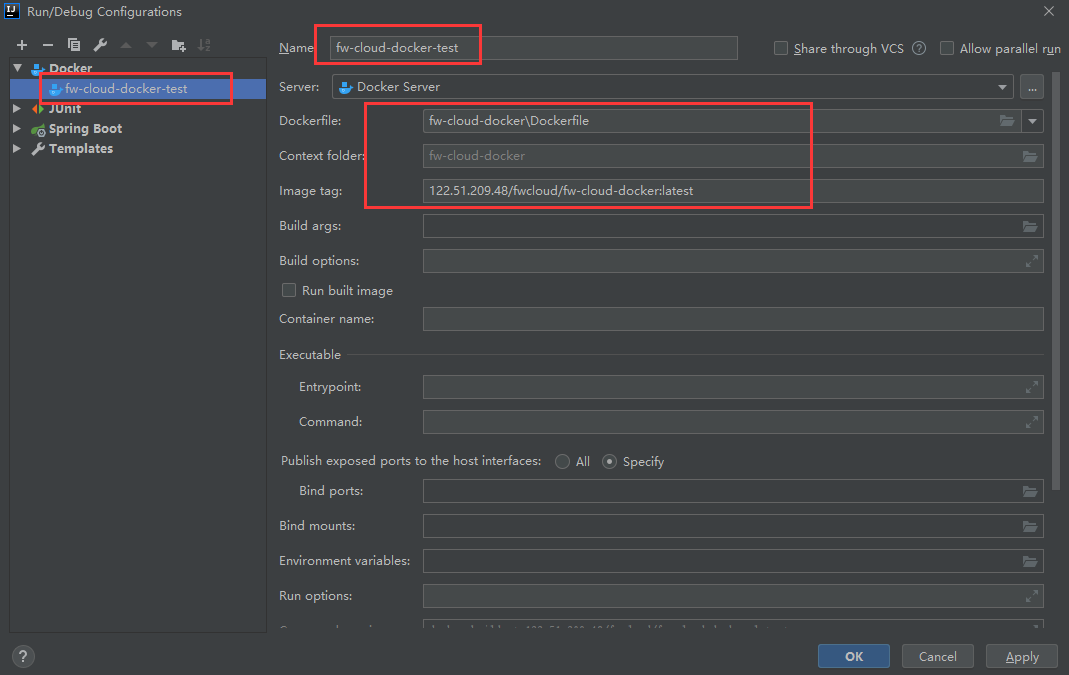Click the Copy Configuration icon
The height and width of the screenshot is (675, 1069).
click(74, 45)
